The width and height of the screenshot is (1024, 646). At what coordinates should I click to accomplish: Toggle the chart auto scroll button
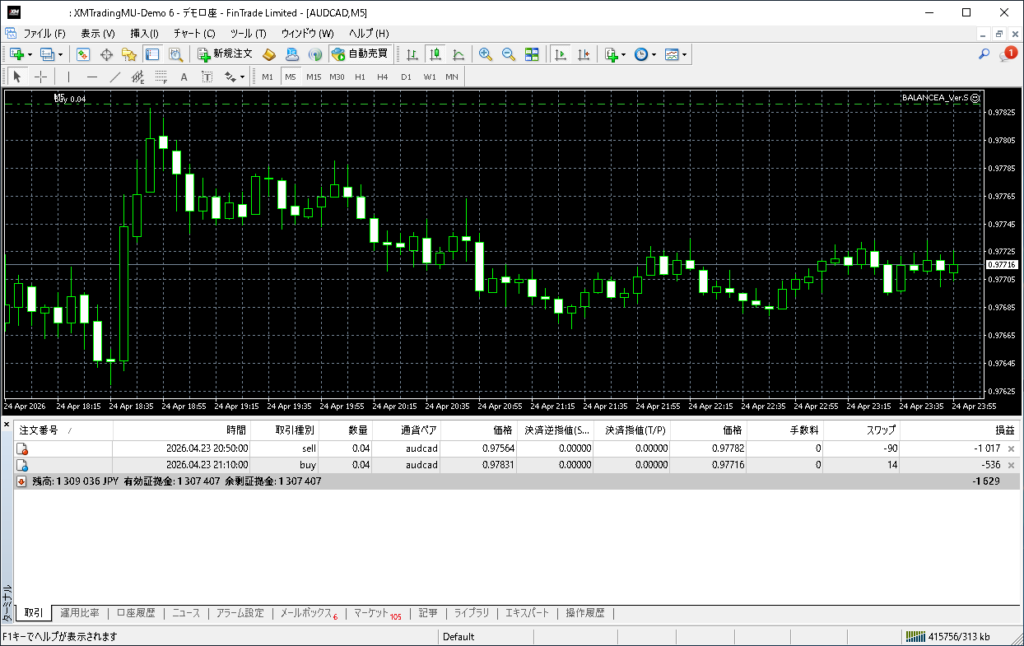click(x=560, y=54)
